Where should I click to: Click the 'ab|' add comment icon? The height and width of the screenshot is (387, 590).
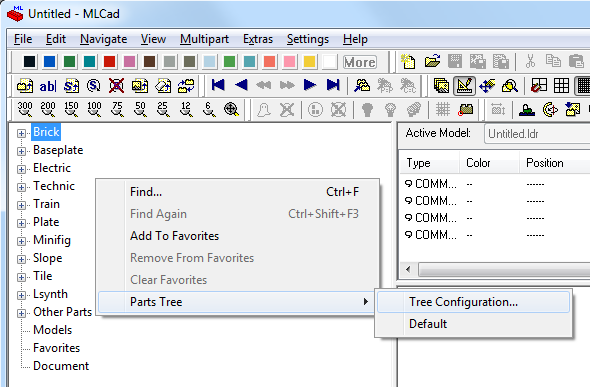tap(47, 86)
